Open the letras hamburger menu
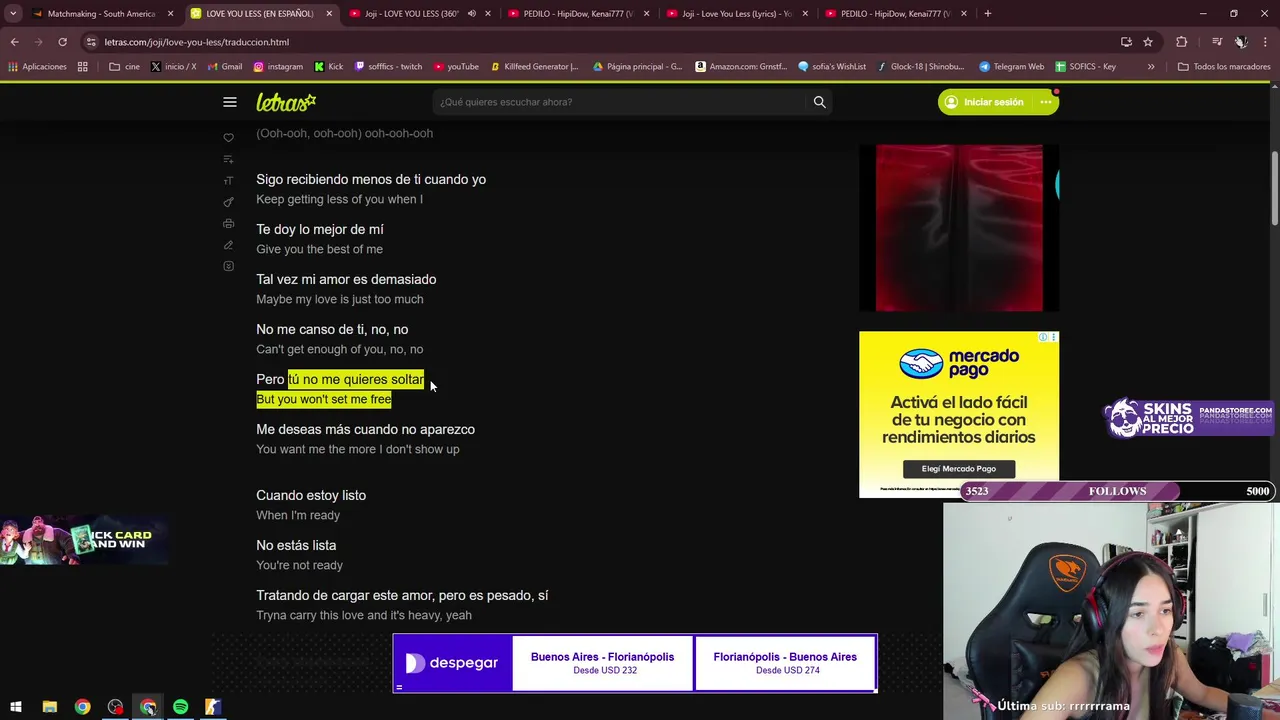Viewport: 1280px width, 720px height. pyautogui.click(x=230, y=102)
